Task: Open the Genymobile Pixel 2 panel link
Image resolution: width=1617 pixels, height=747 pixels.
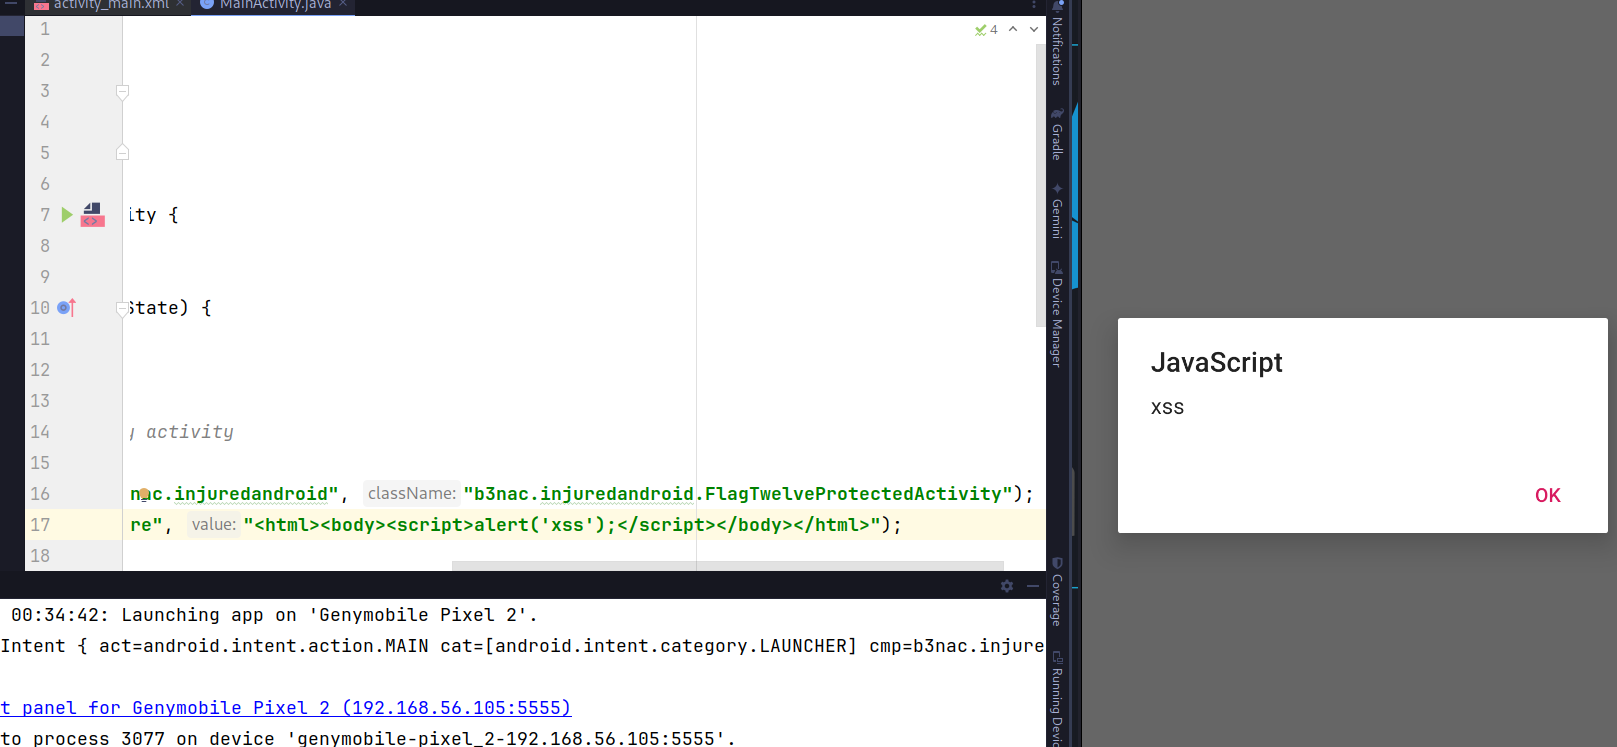Action: [286, 708]
